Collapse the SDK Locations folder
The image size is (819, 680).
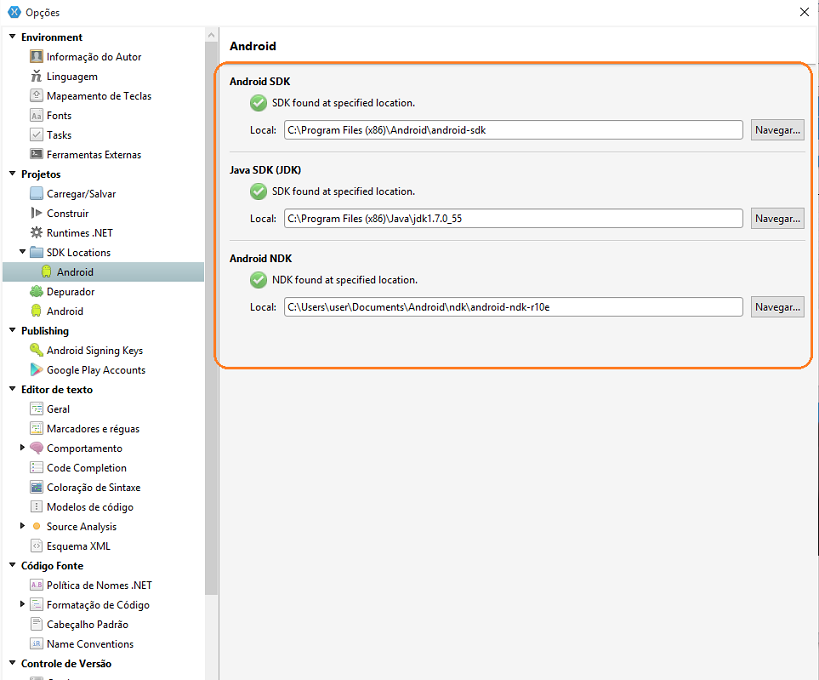click(x=22, y=252)
